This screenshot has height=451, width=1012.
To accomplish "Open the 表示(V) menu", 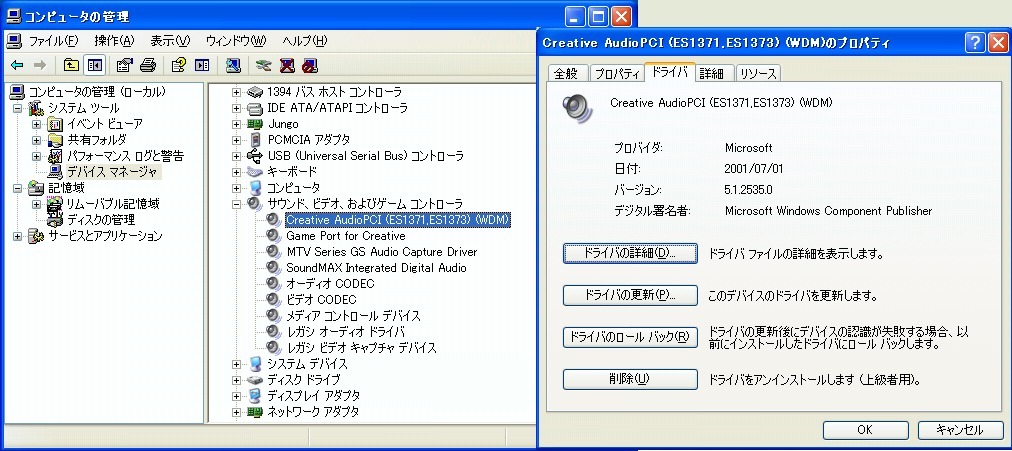I will (170, 41).
